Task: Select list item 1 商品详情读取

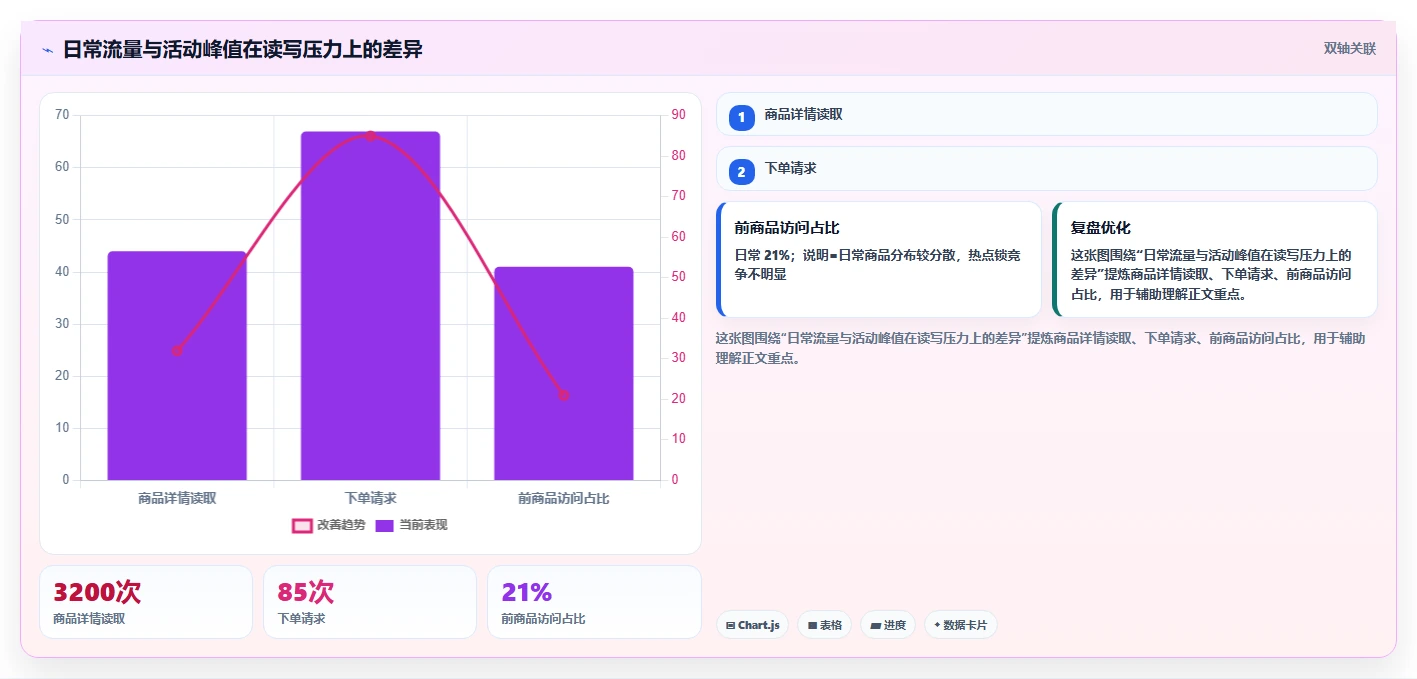Action: [x=1047, y=115]
